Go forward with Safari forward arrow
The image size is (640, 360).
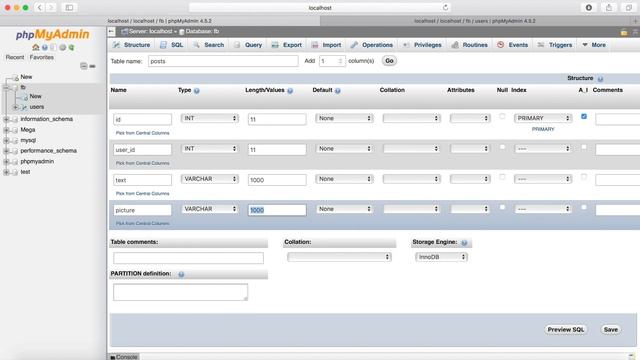(x=51, y=7)
